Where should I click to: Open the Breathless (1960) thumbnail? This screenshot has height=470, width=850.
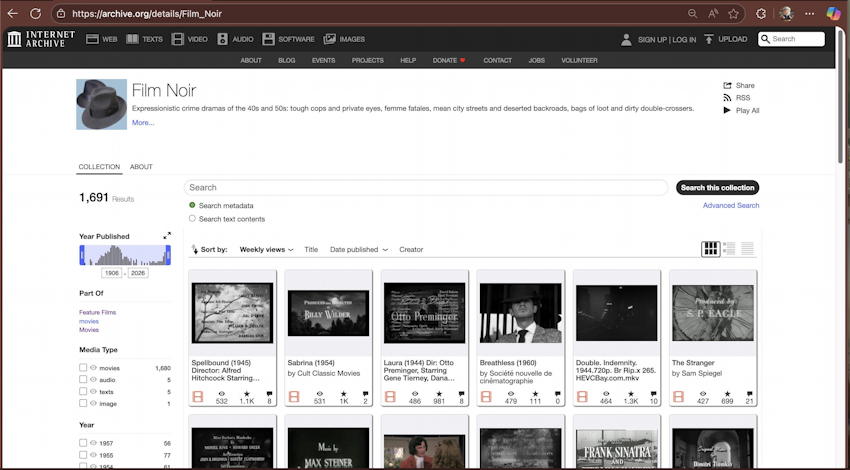[520, 313]
